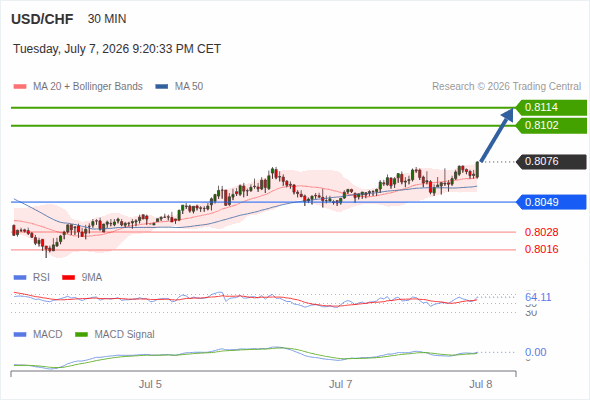Click the blue upward trend arrow
This screenshot has width=590, height=400.
497,134
